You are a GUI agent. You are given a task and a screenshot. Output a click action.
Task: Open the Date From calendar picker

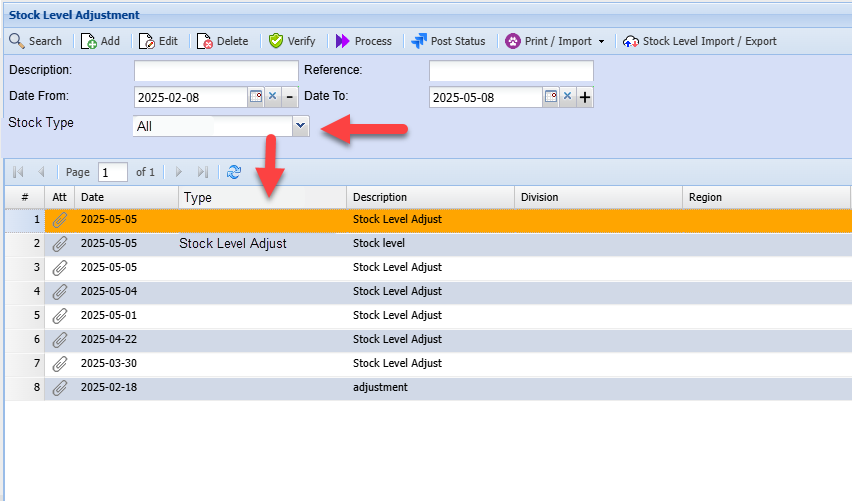[x=255, y=97]
